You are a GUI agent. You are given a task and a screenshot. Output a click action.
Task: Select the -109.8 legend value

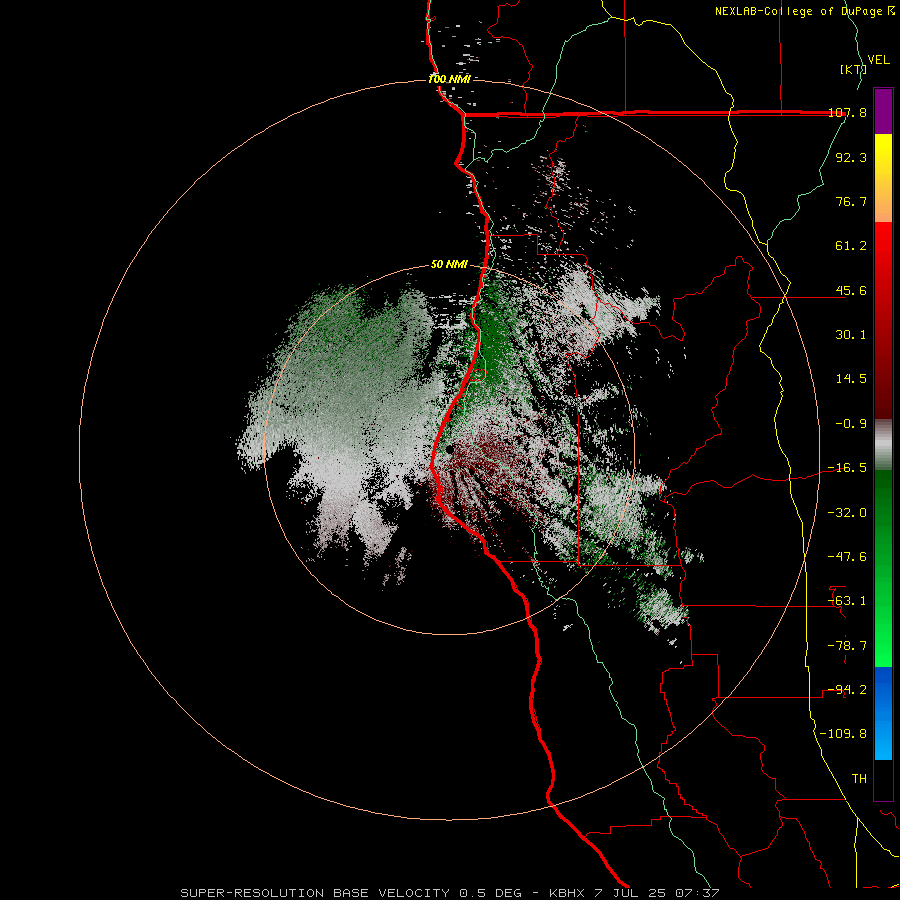(x=843, y=734)
